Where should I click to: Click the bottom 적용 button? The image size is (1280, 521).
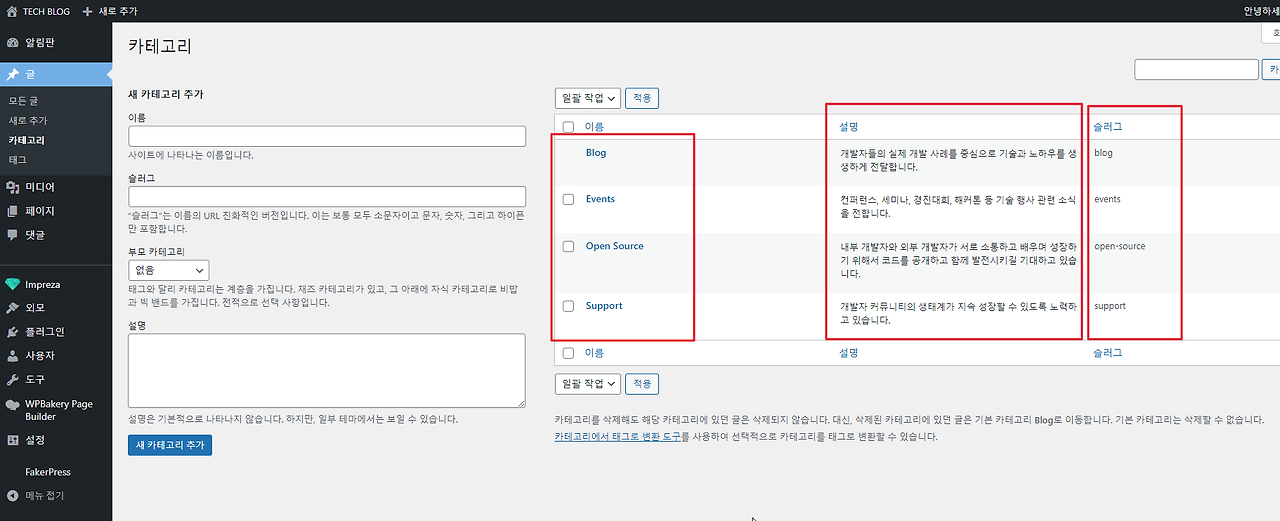642,384
